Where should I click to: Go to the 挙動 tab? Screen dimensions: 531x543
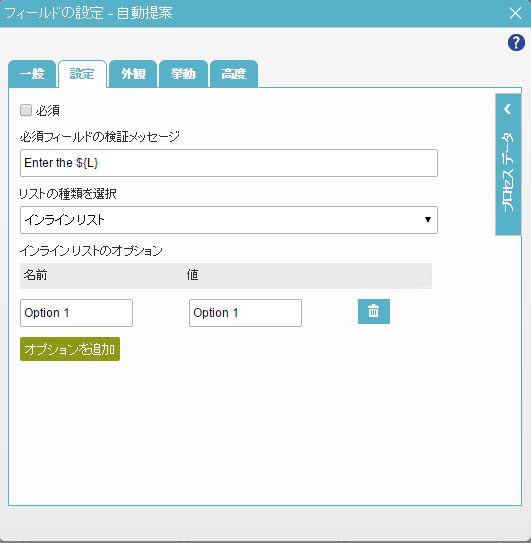(x=183, y=74)
